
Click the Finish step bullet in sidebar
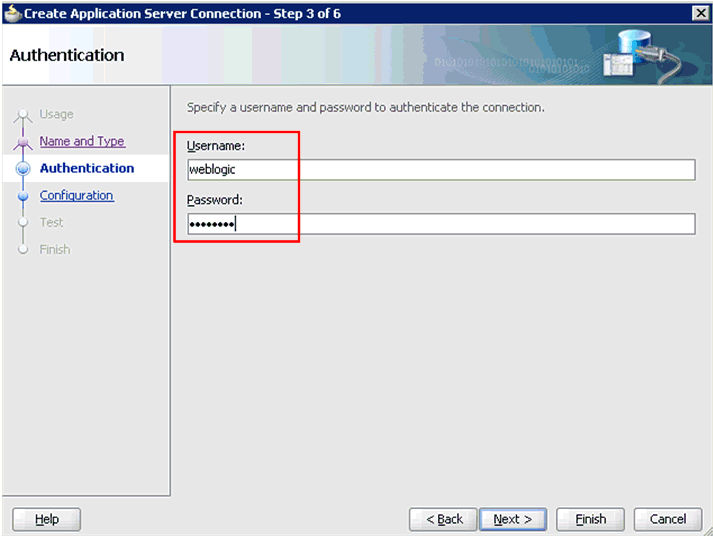click(x=23, y=250)
